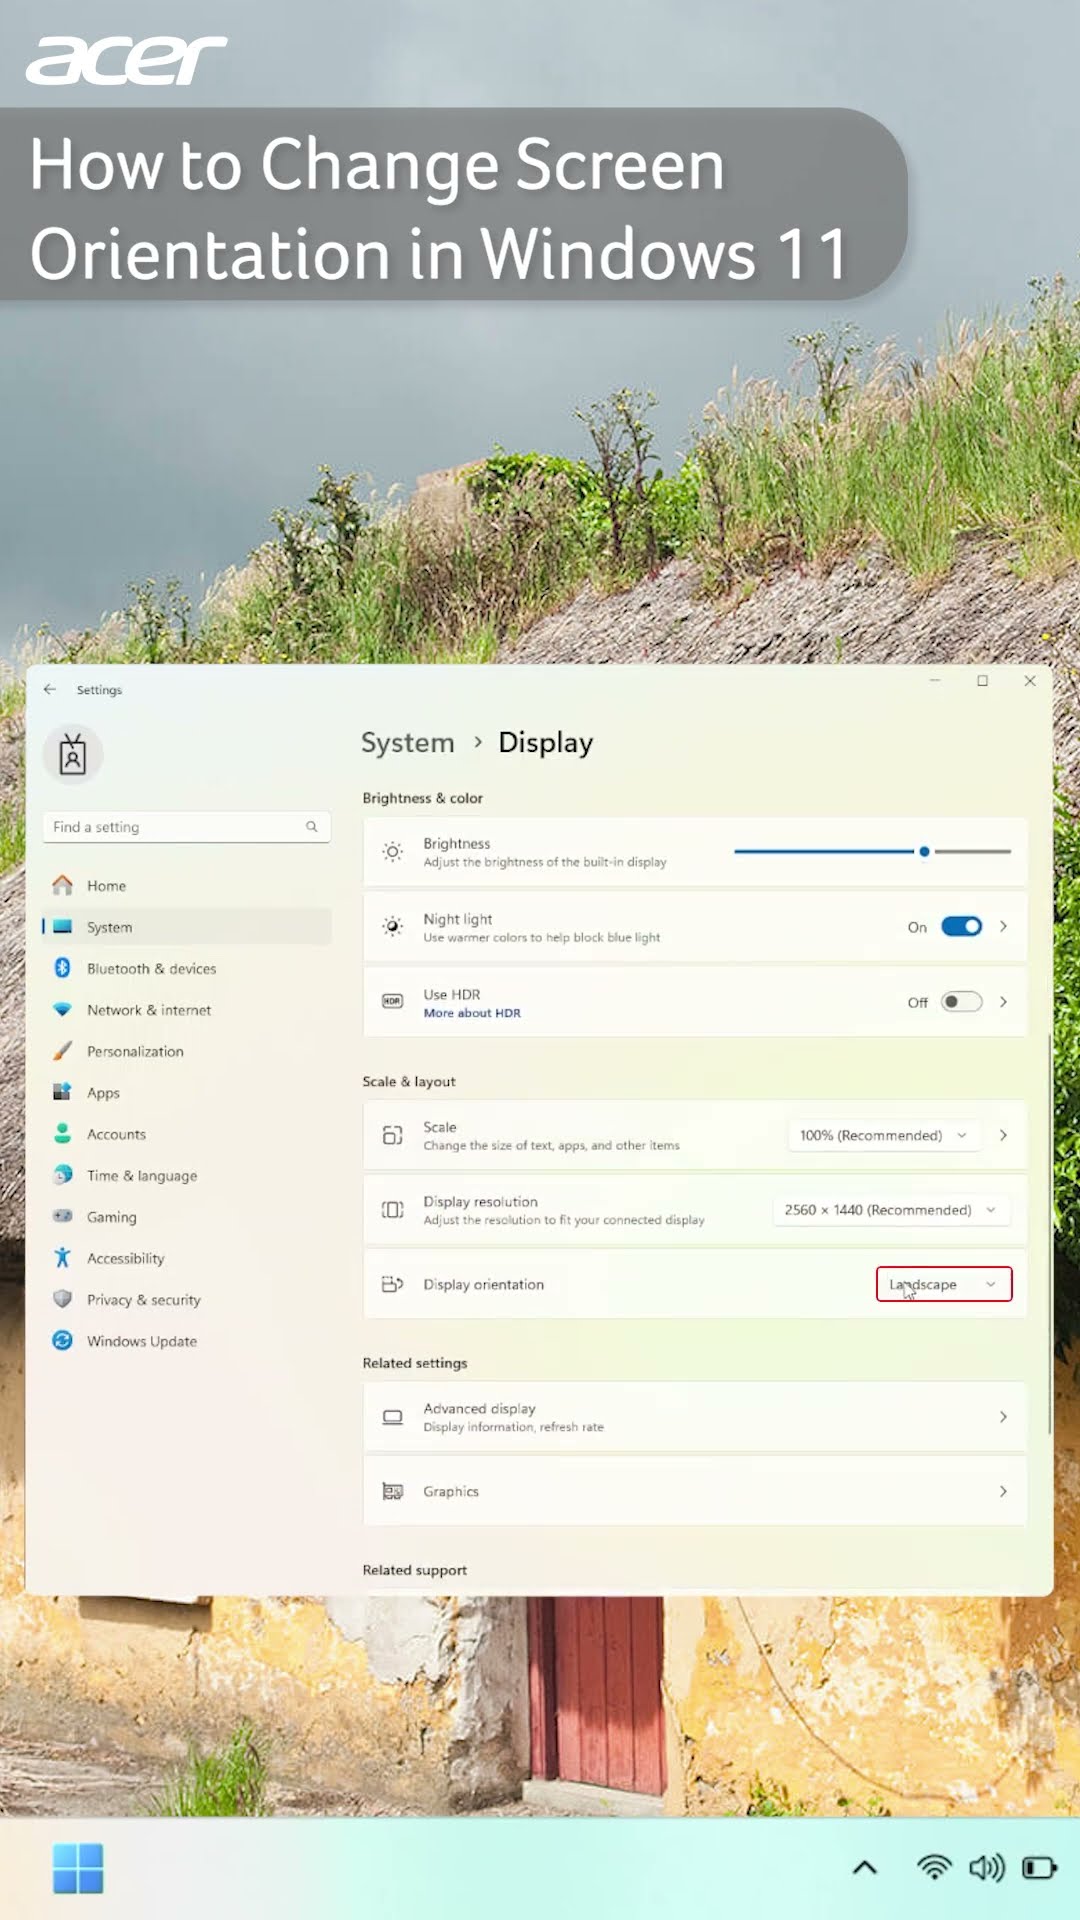This screenshot has width=1080, height=1920.
Task: Click the Scale icon
Action: (x=393, y=1135)
